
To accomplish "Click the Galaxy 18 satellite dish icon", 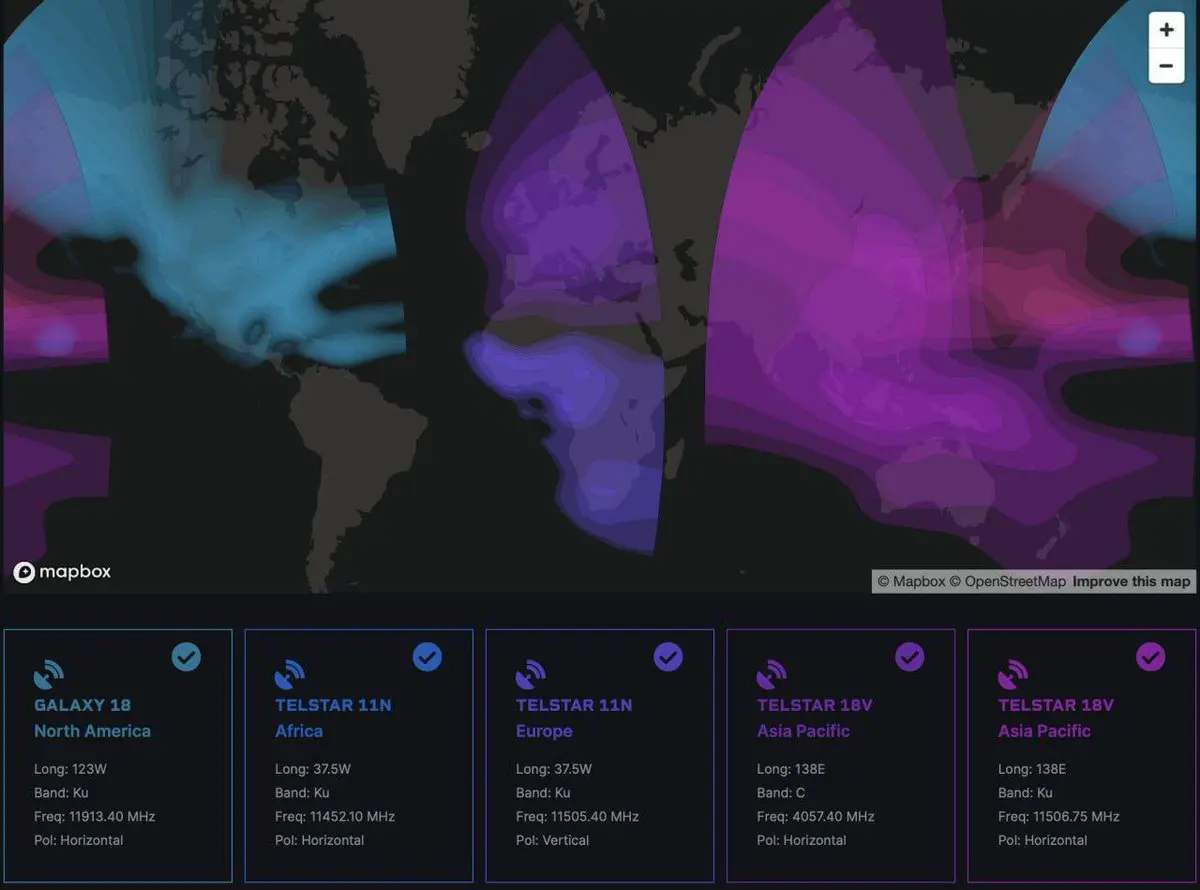I will [x=49, y=674].
